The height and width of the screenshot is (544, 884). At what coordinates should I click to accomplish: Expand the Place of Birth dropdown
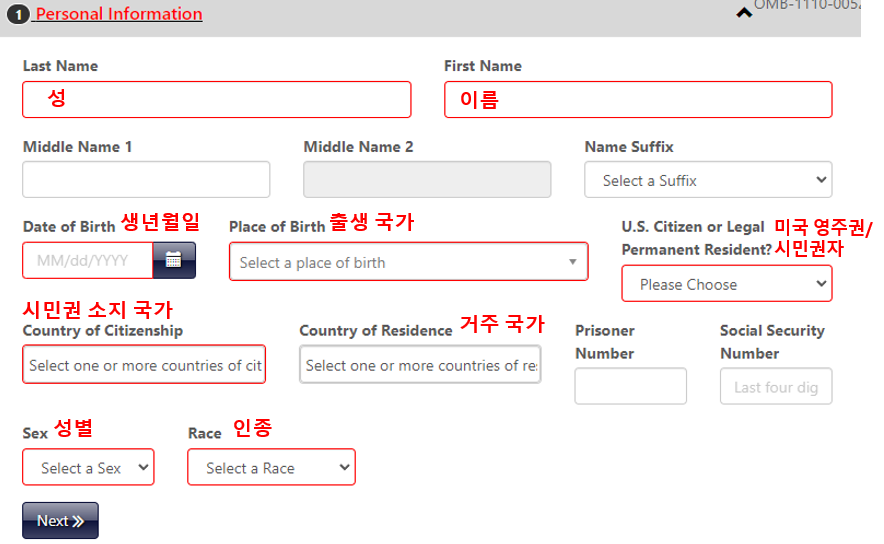point(400,262)
